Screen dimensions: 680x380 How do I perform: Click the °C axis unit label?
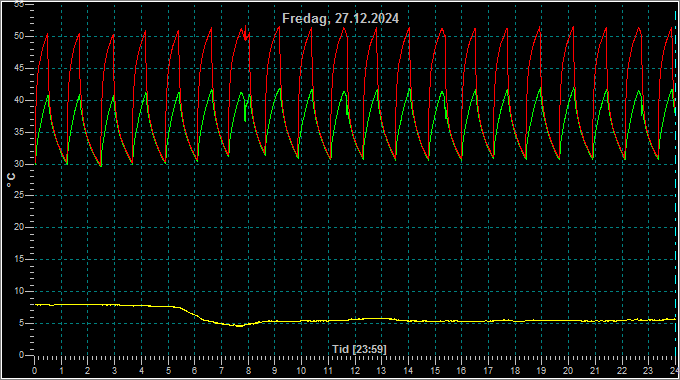click(x=11, y=180)
